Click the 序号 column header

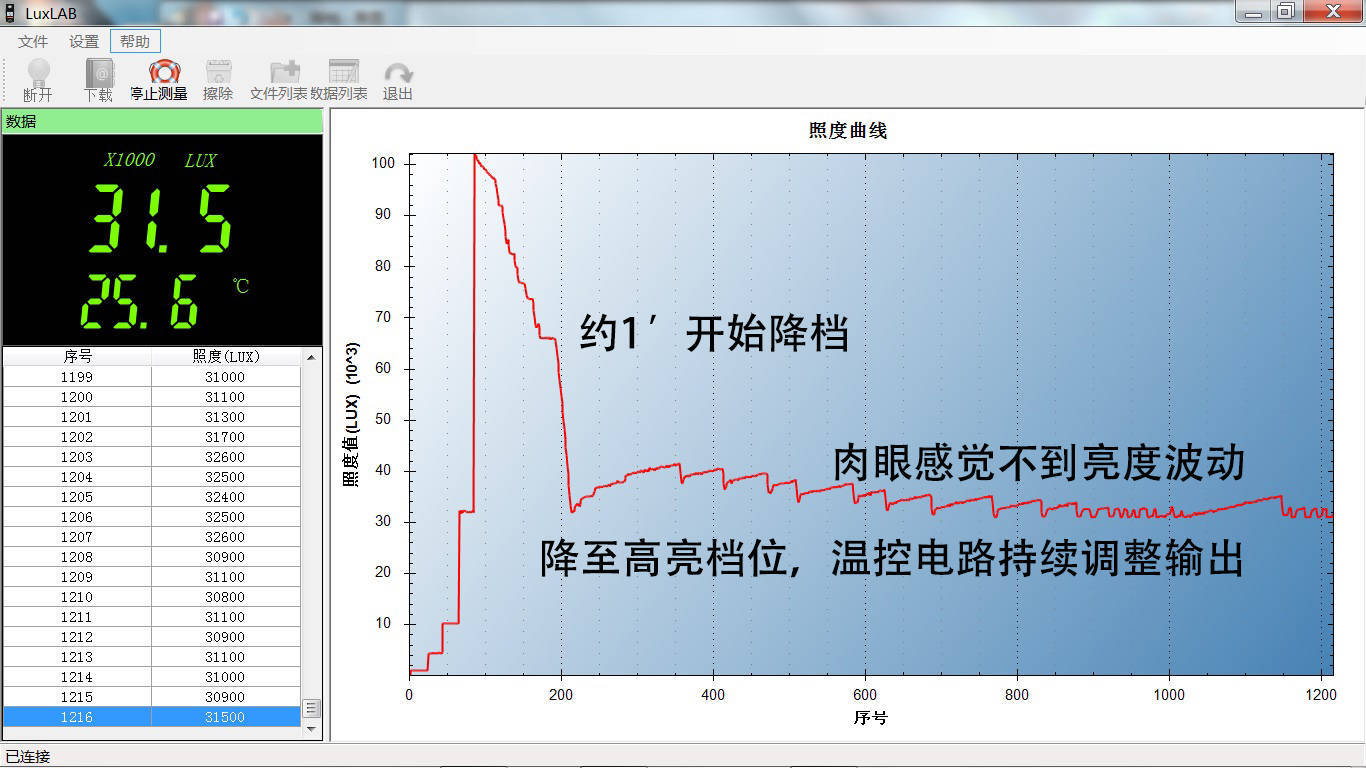pos(77,357)
